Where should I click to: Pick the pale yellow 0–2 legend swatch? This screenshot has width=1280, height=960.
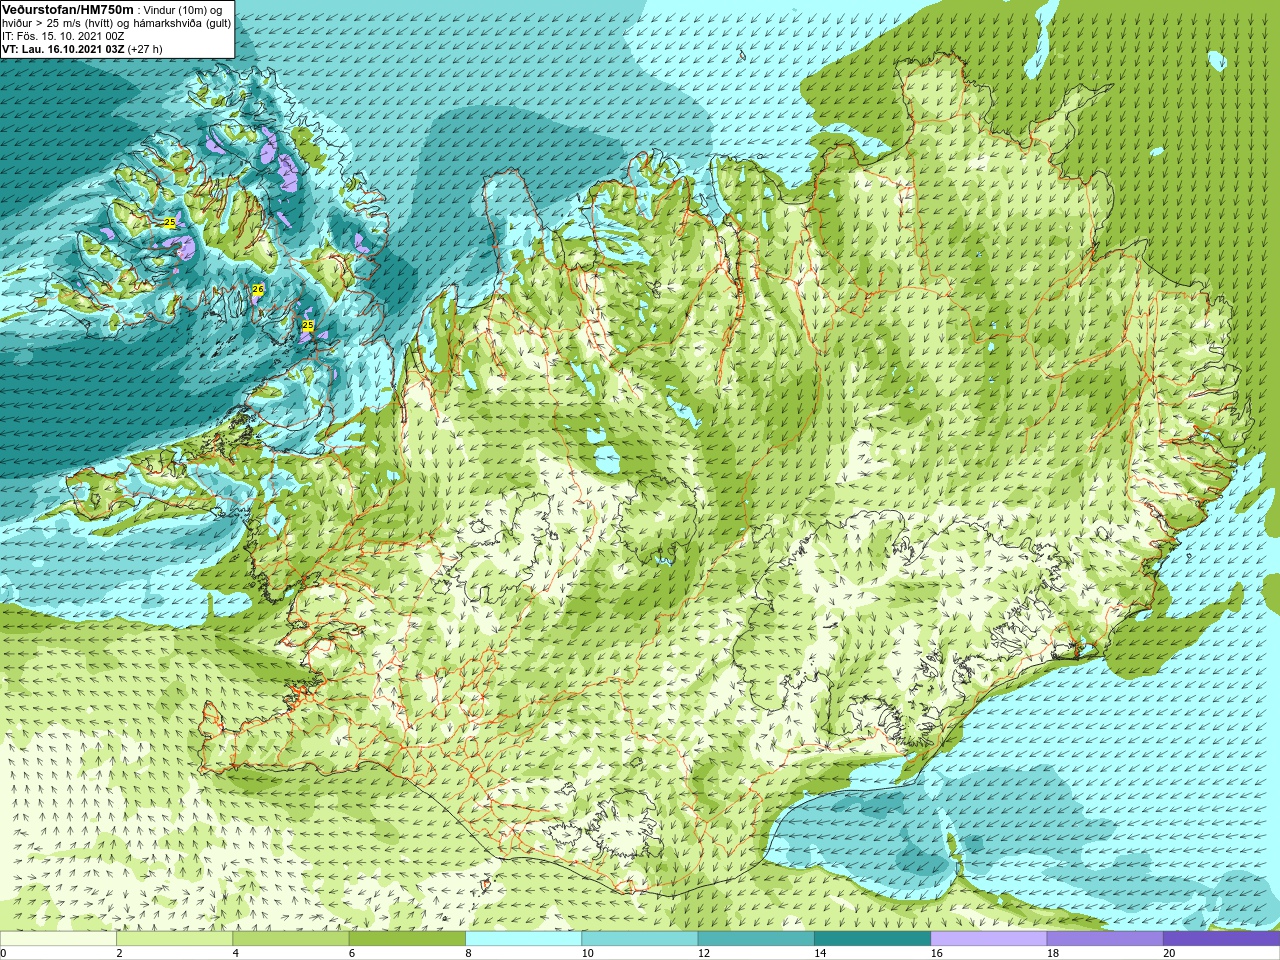point(58,939)
